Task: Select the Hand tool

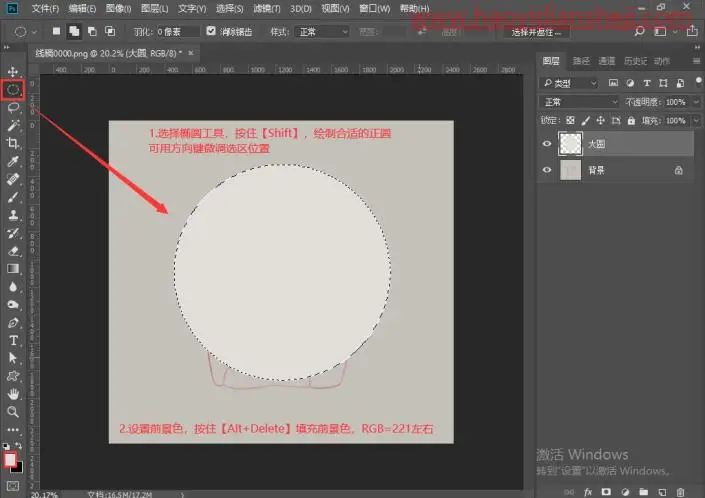Action: [13, 394]
